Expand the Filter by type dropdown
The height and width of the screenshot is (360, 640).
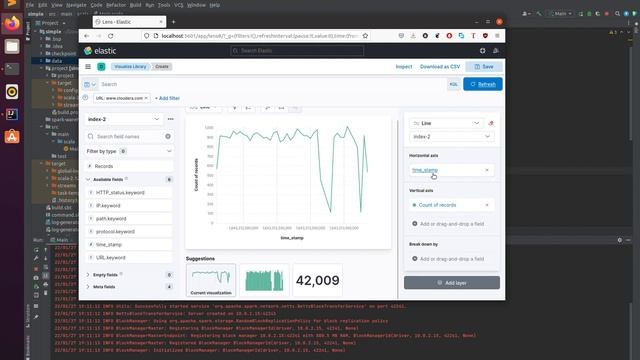(x=129, y=151)
